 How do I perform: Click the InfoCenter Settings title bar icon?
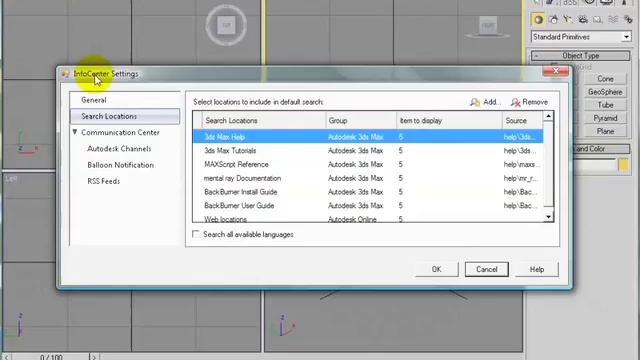pos(66,74)
